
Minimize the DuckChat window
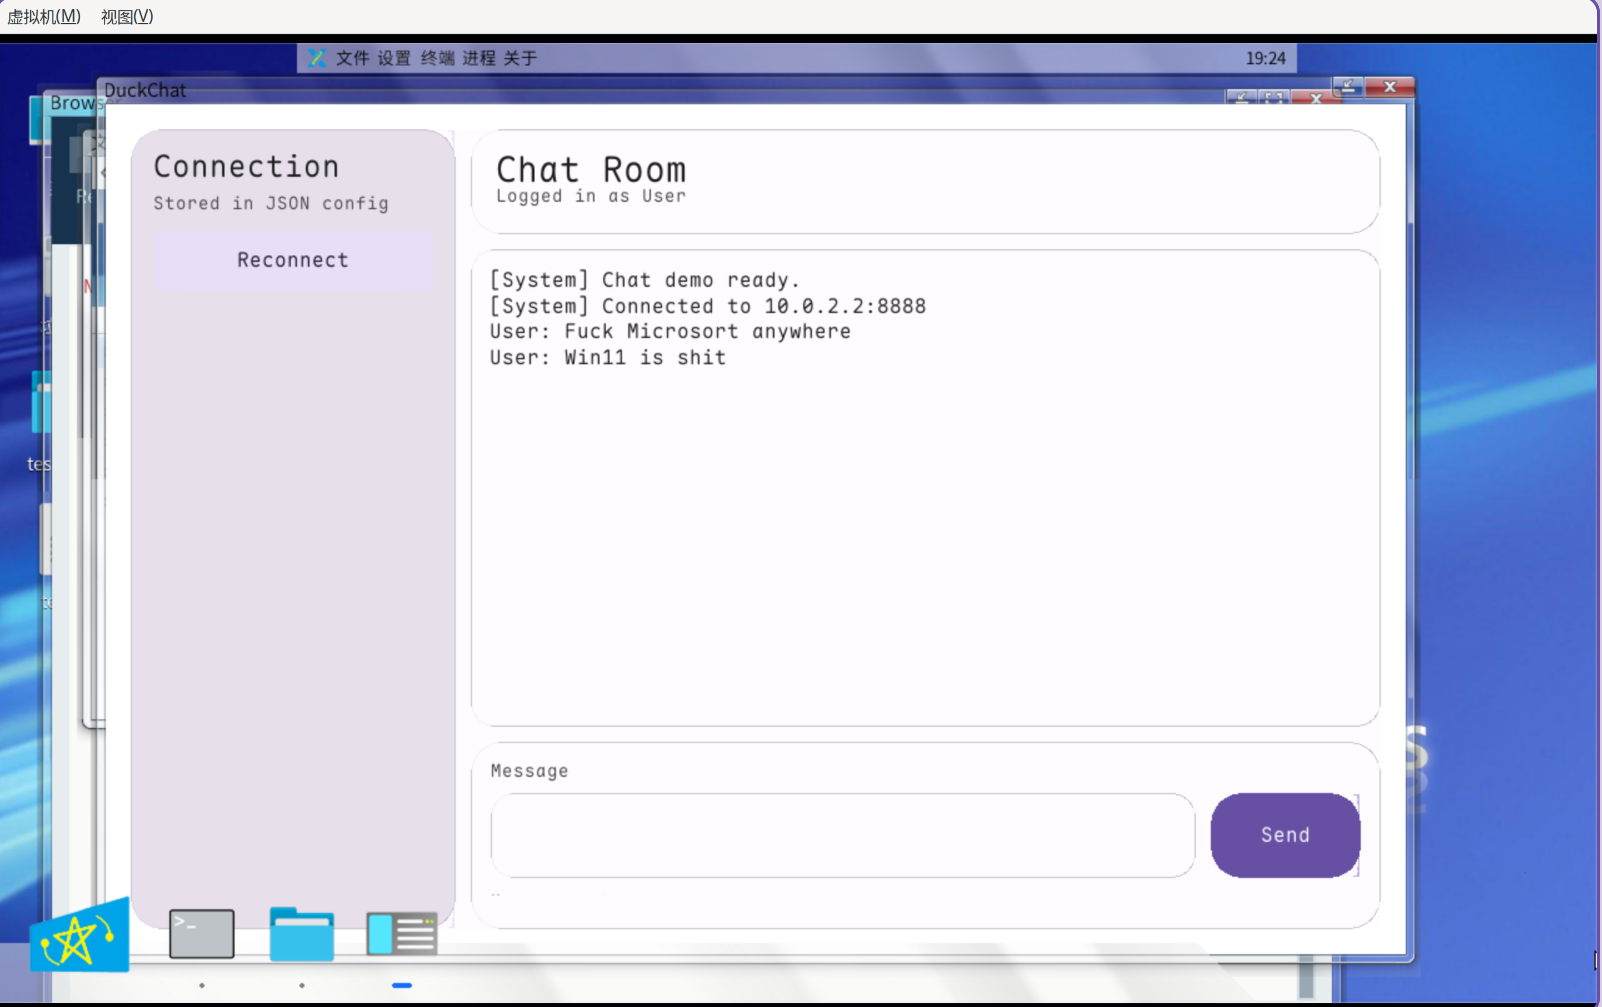click(x=1347, y=87)
